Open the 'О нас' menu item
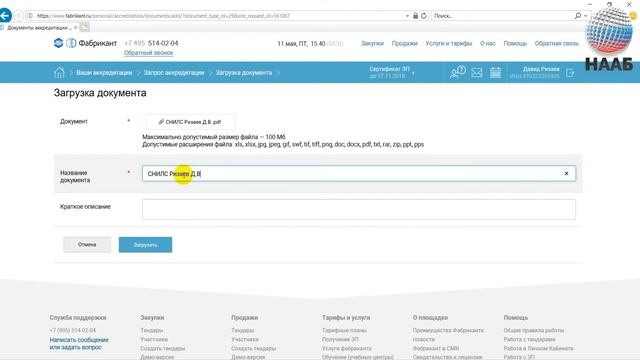 tap(488, 43)
